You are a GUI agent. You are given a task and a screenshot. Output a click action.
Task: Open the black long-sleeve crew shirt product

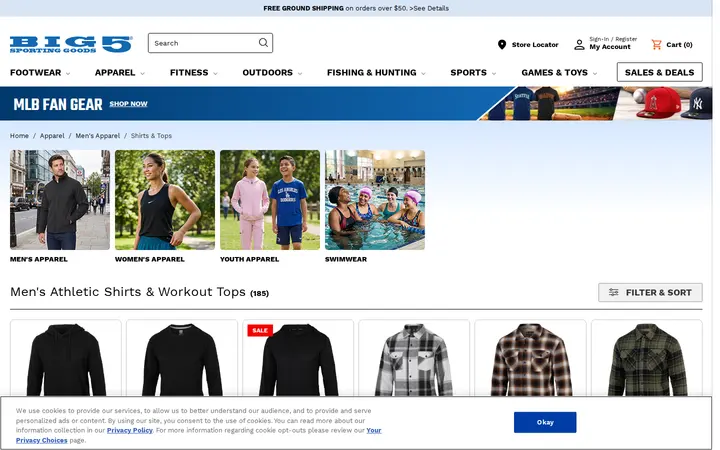click(182, 359)
